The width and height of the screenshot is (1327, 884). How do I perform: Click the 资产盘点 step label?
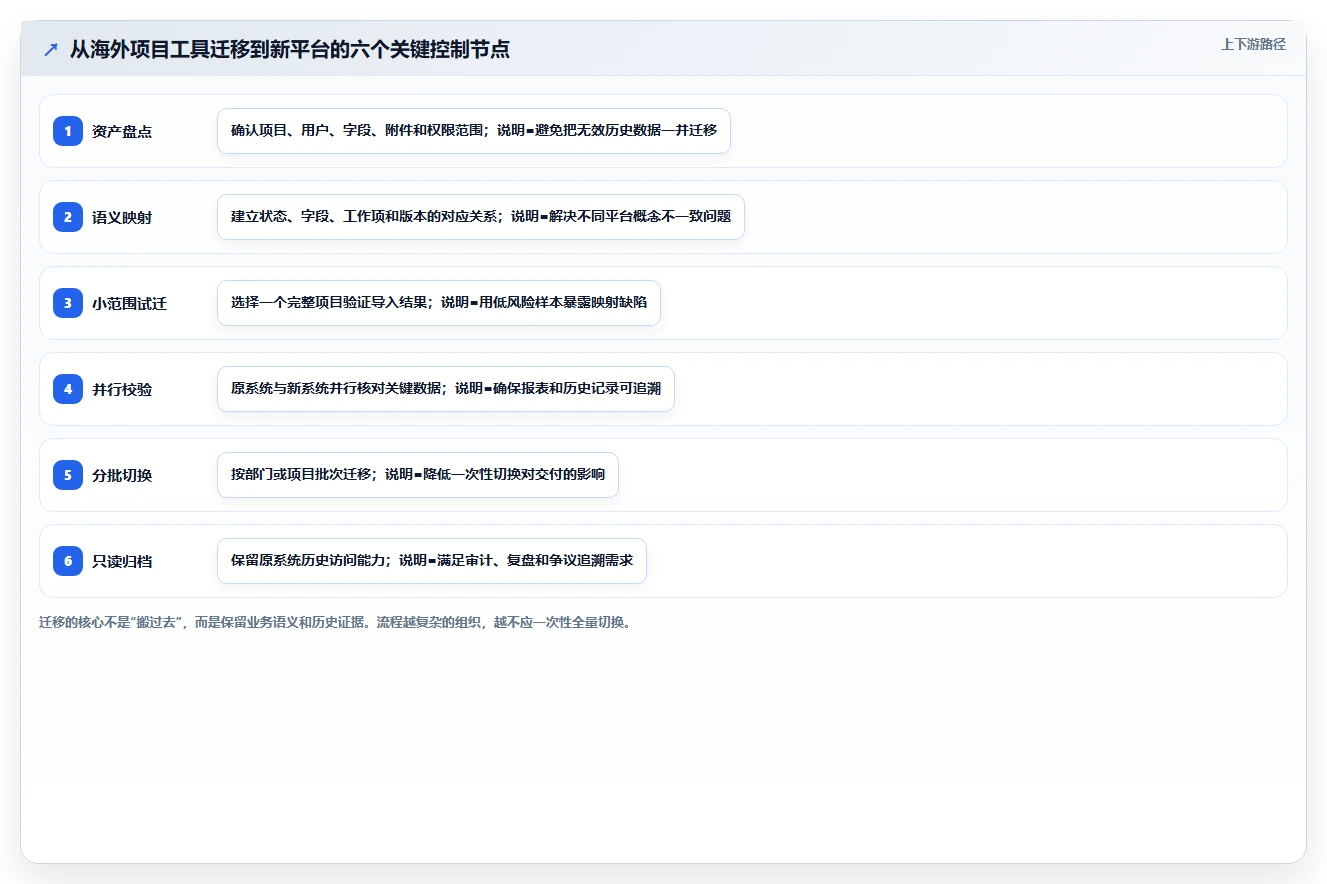(122, 131)
